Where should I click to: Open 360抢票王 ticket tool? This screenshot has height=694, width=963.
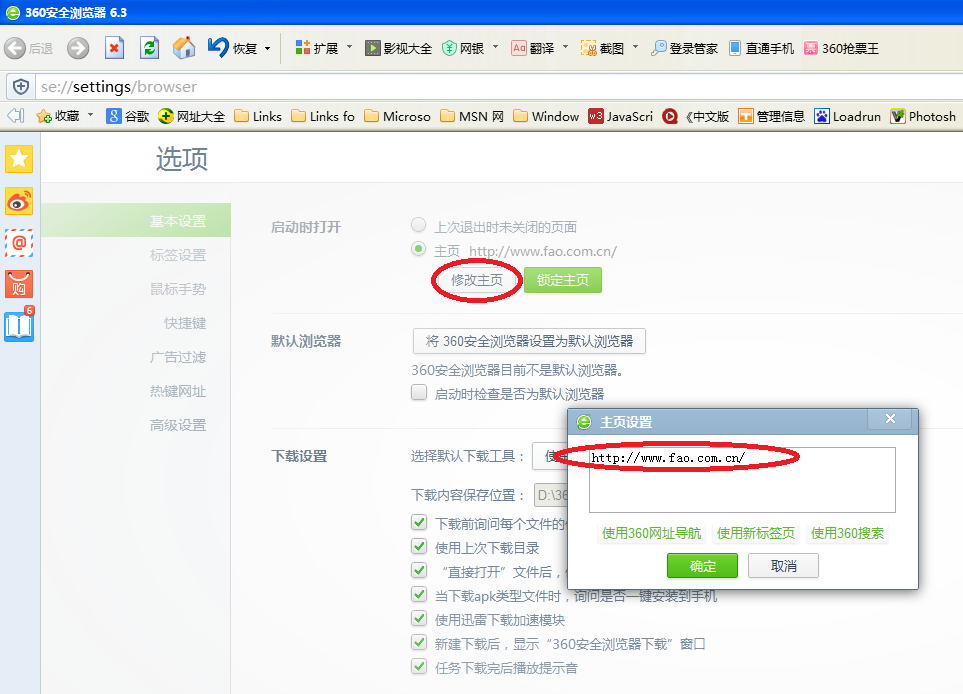(x=841, y=48)
